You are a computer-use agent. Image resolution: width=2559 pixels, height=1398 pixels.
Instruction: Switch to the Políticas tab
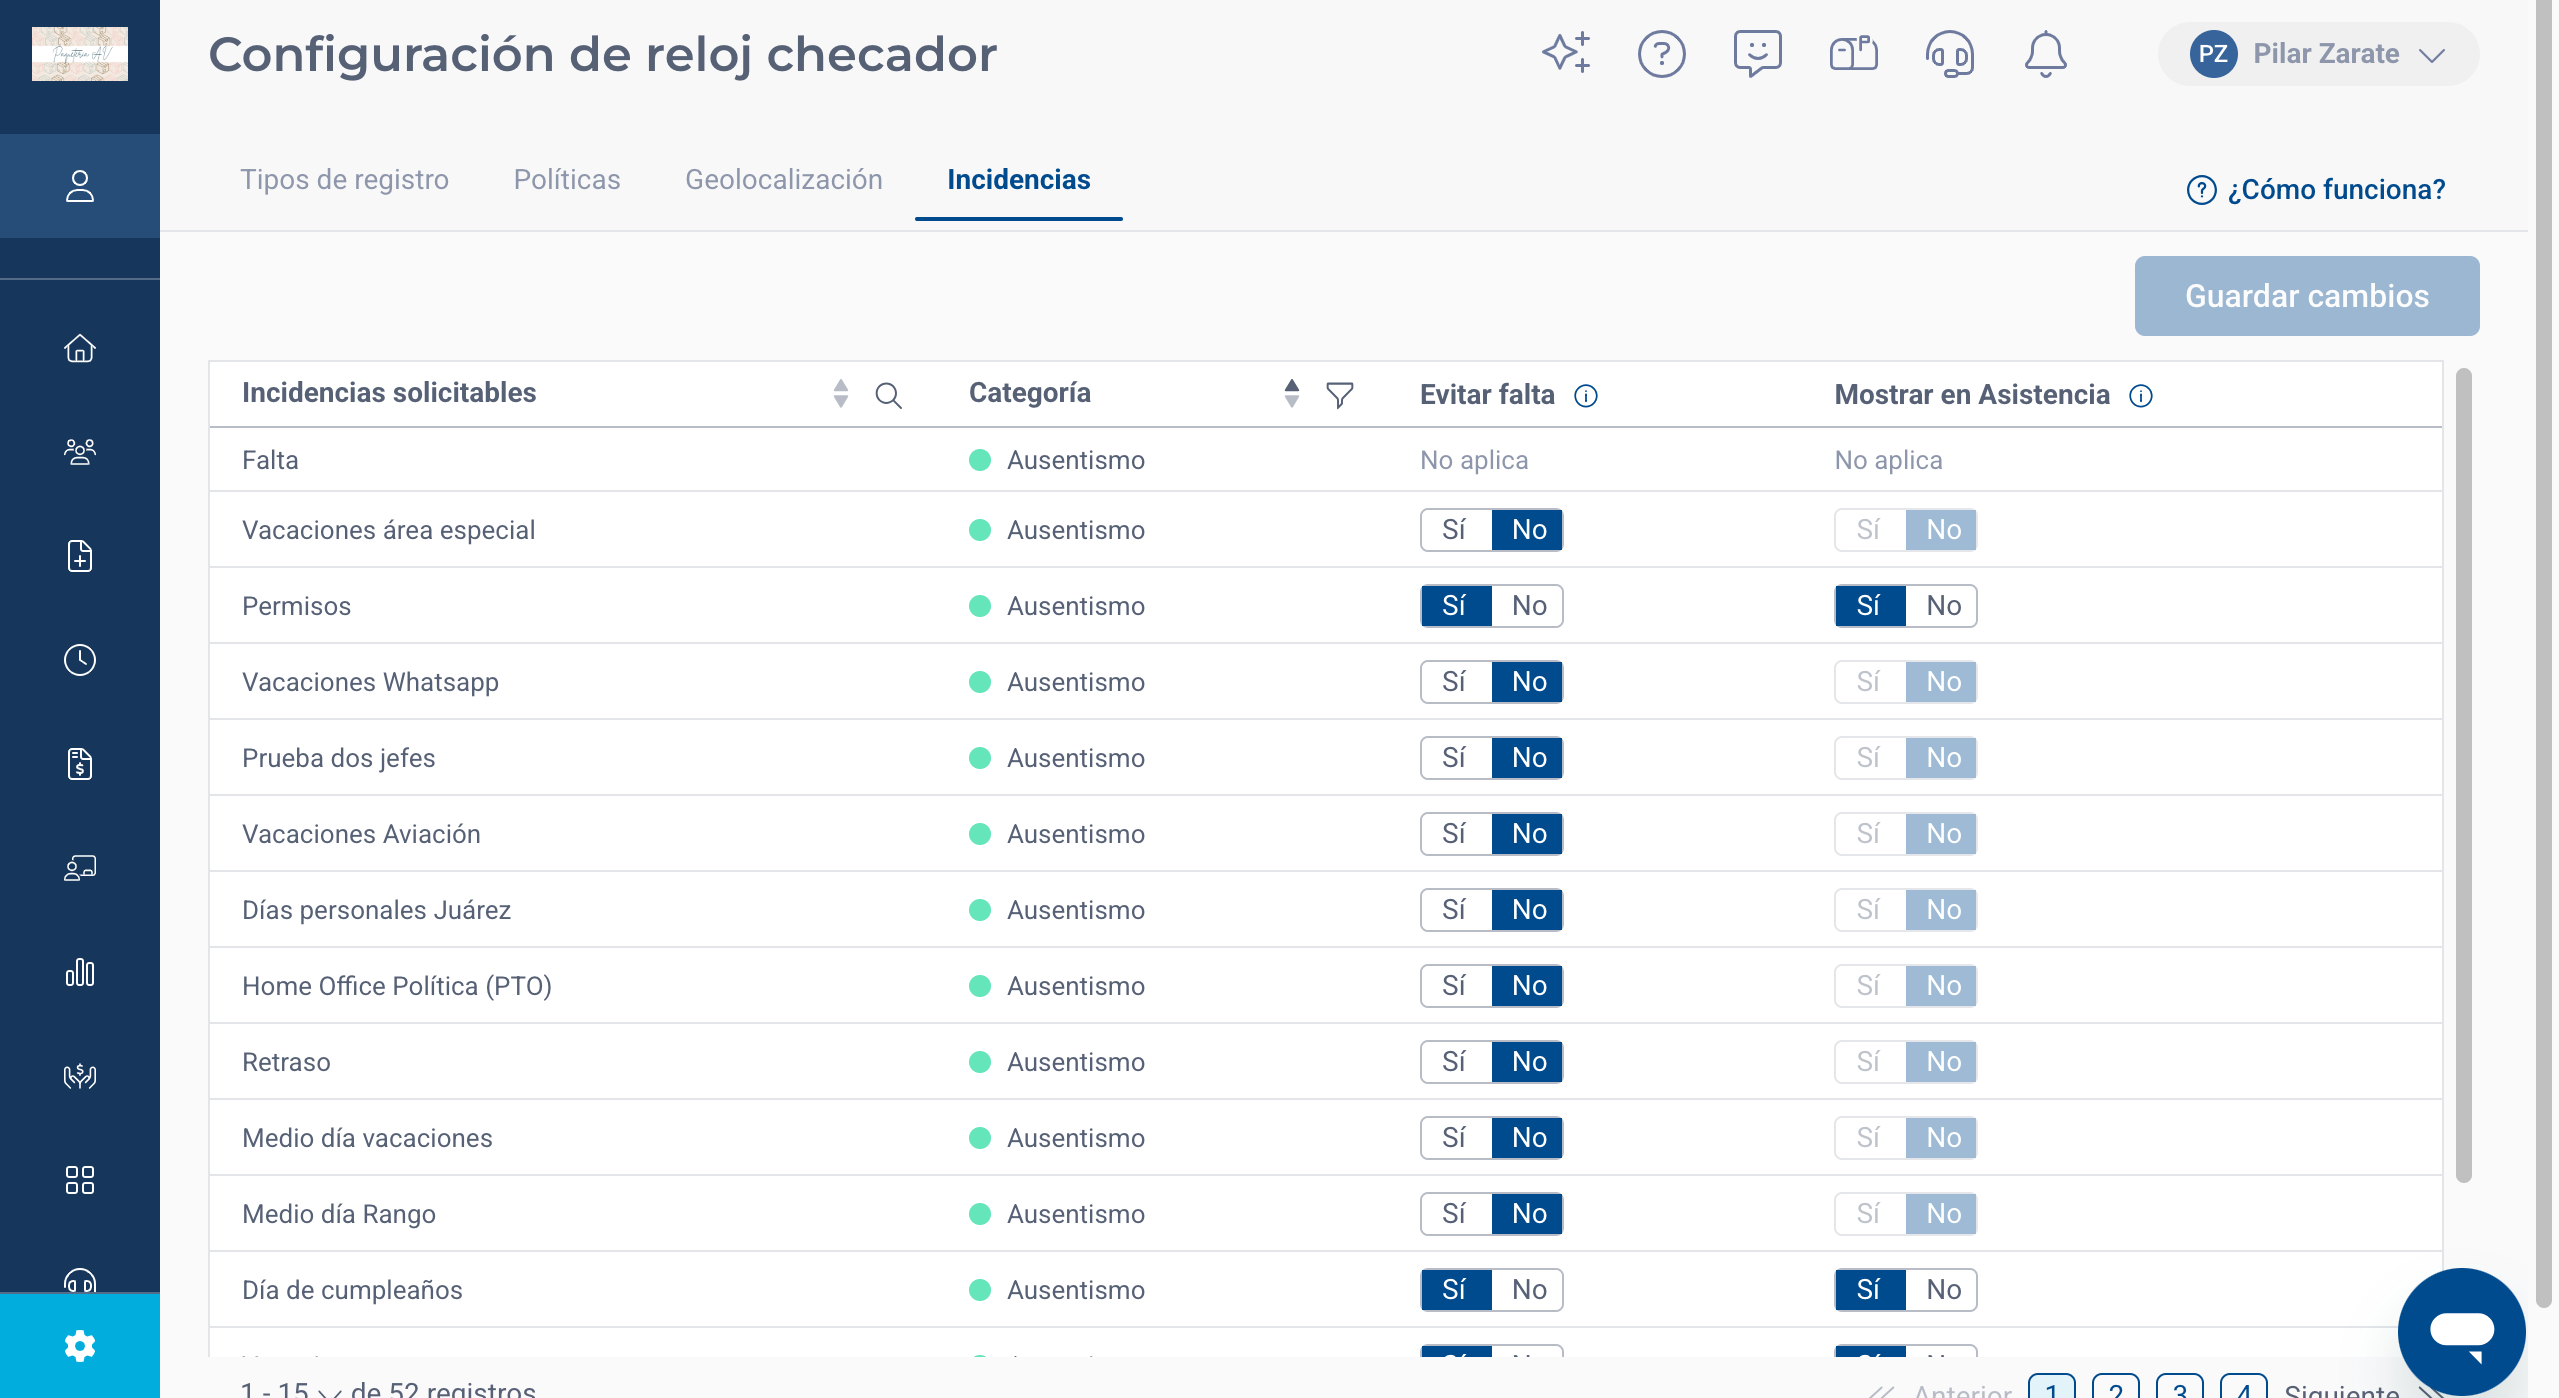click(566, 180)
